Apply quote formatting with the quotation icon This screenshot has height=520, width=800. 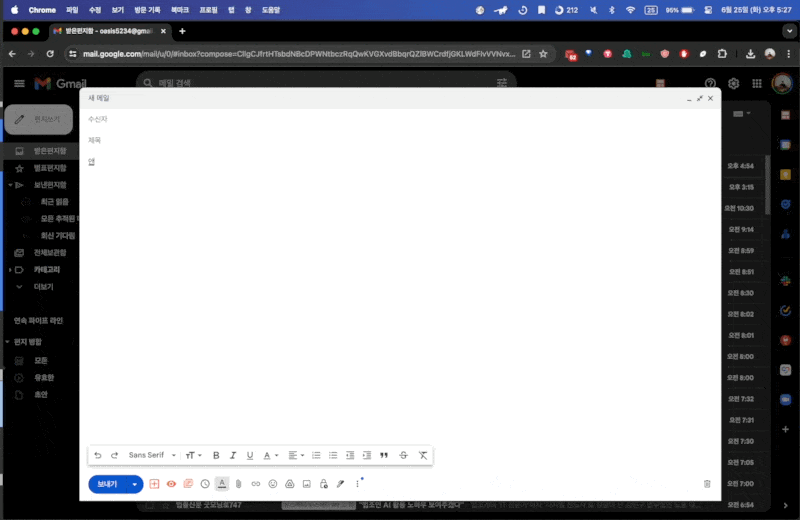point(384,455)
